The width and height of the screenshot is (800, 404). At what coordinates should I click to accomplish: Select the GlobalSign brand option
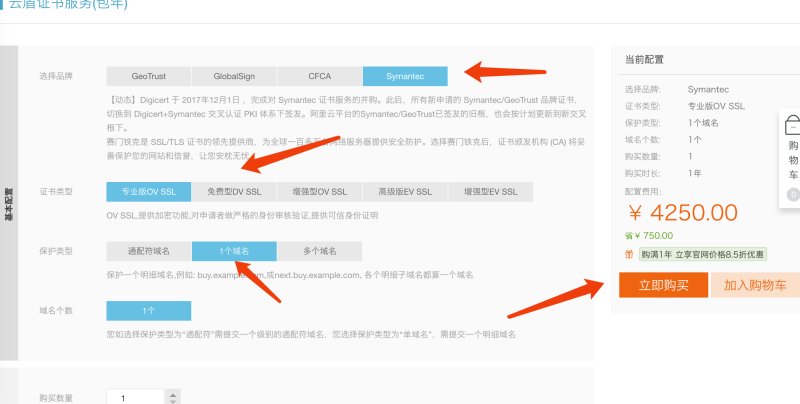234,76
